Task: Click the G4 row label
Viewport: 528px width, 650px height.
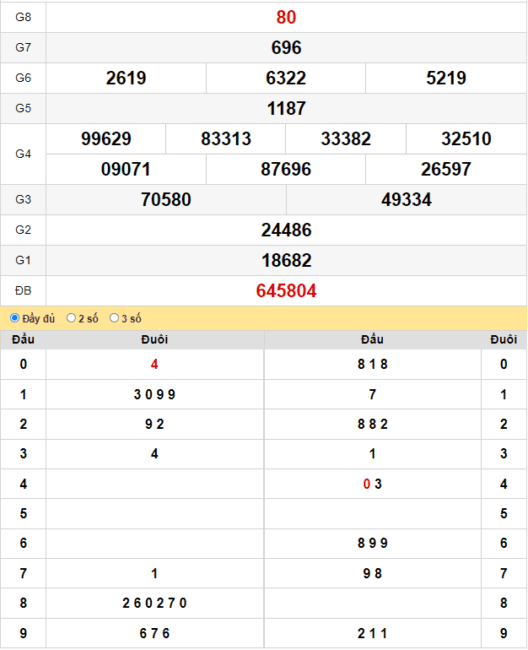Action: (x=23, y=154)
